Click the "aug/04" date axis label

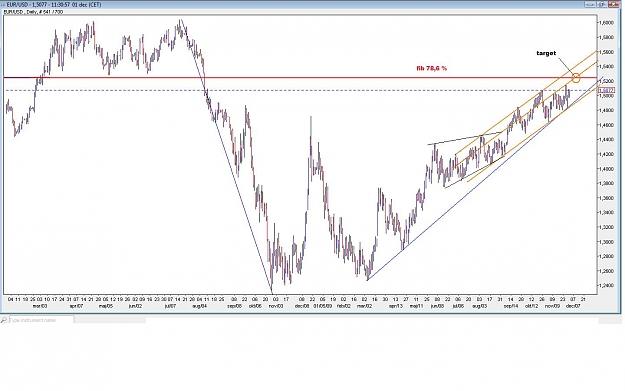199,306
